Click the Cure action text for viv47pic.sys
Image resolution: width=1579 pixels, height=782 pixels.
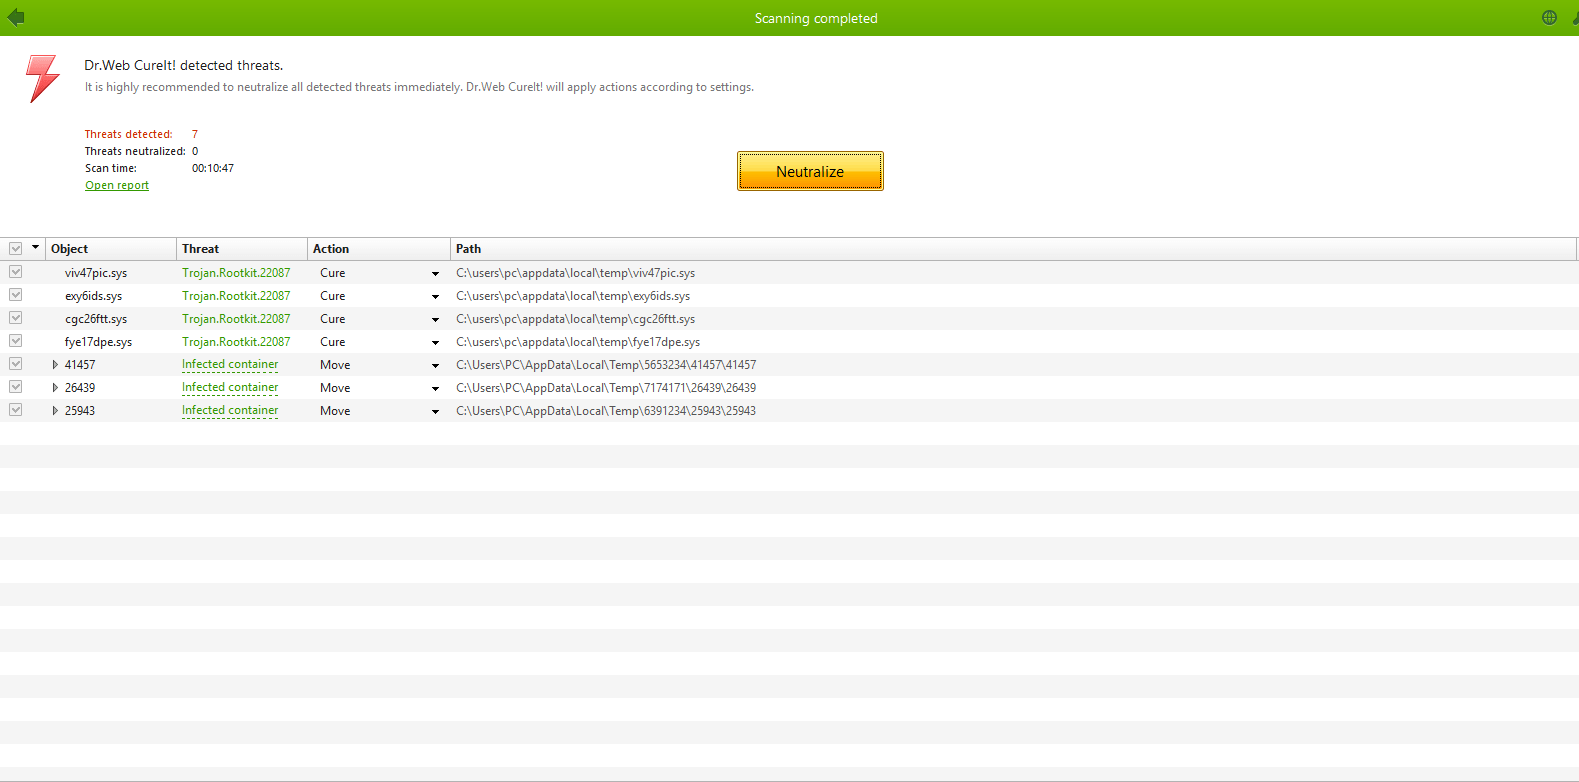pos(333,273)
